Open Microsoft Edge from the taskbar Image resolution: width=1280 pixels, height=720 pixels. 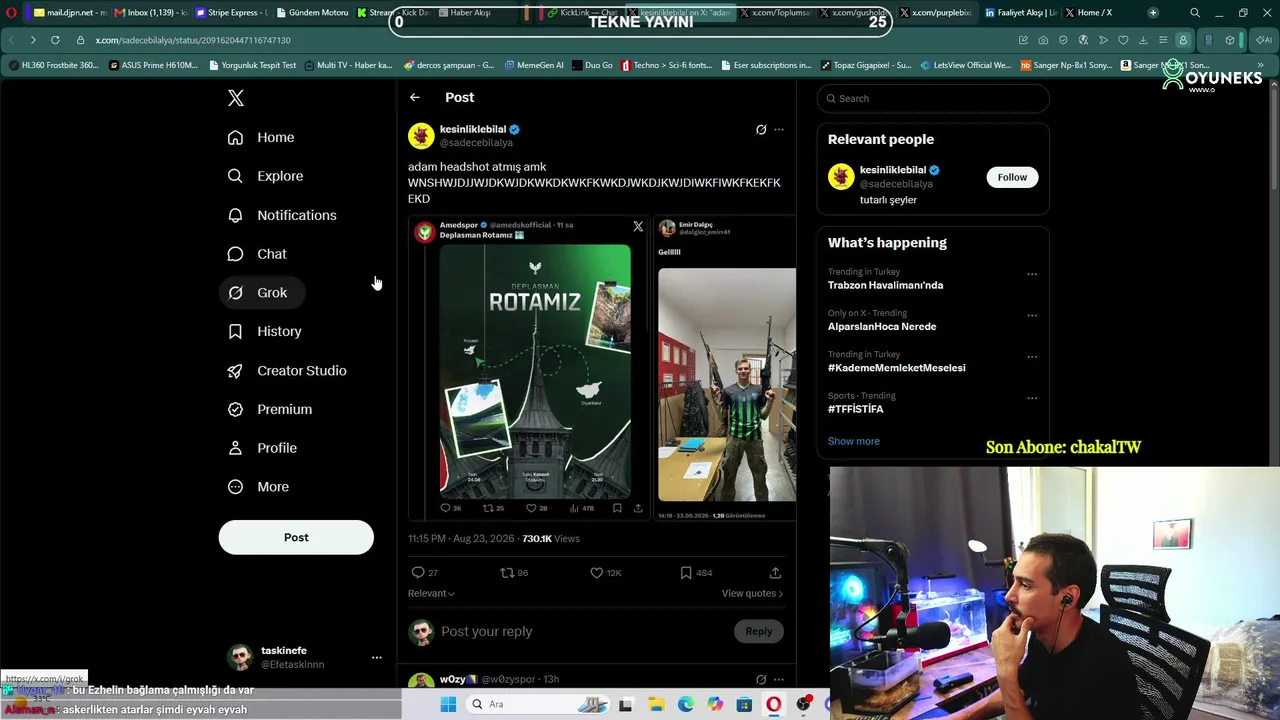(685, 704)
